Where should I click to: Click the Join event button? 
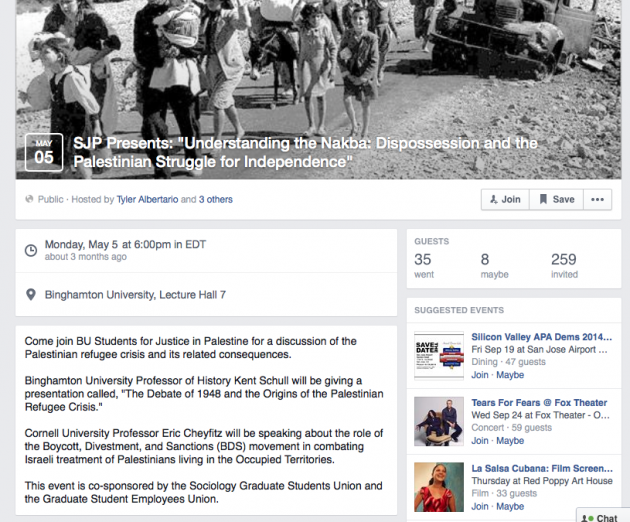(x=505, y=199)
